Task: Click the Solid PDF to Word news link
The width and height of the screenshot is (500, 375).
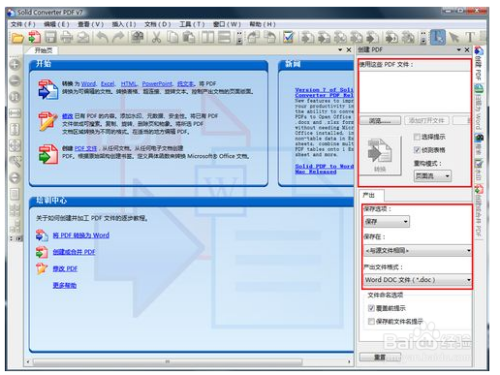Action: pos(323,169)
